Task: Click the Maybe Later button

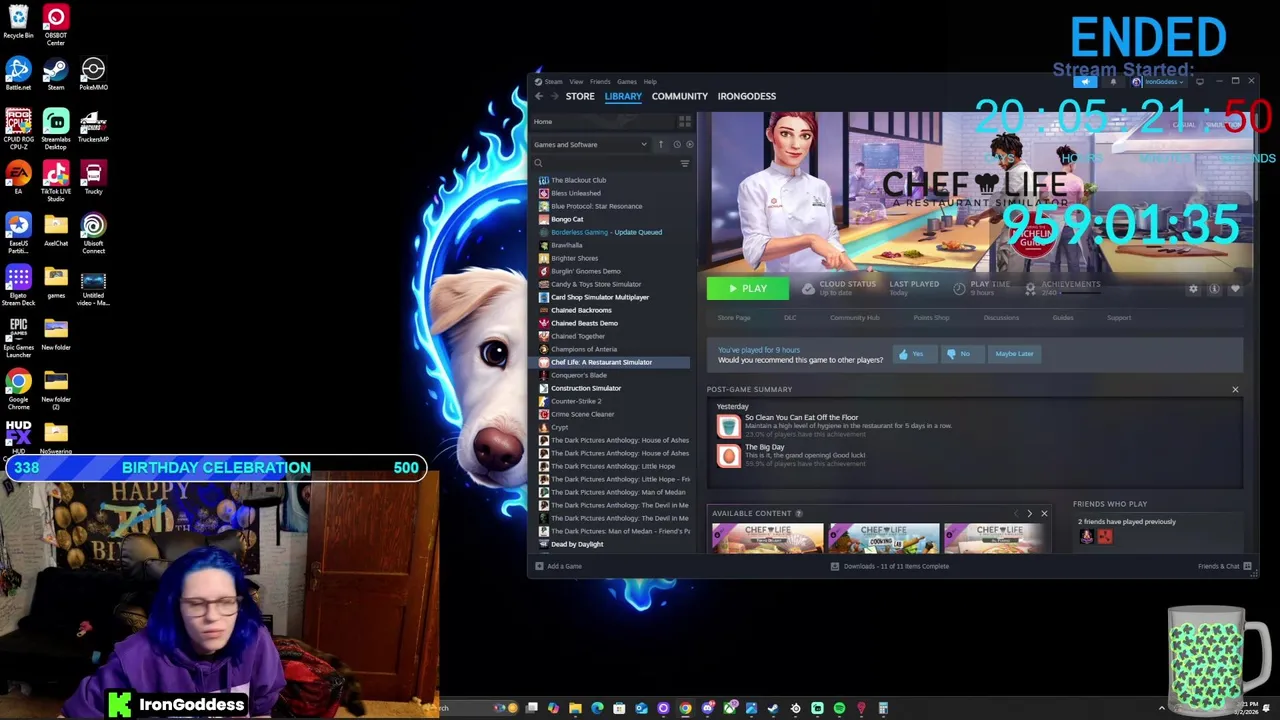Action: [x=1014, y=354]
